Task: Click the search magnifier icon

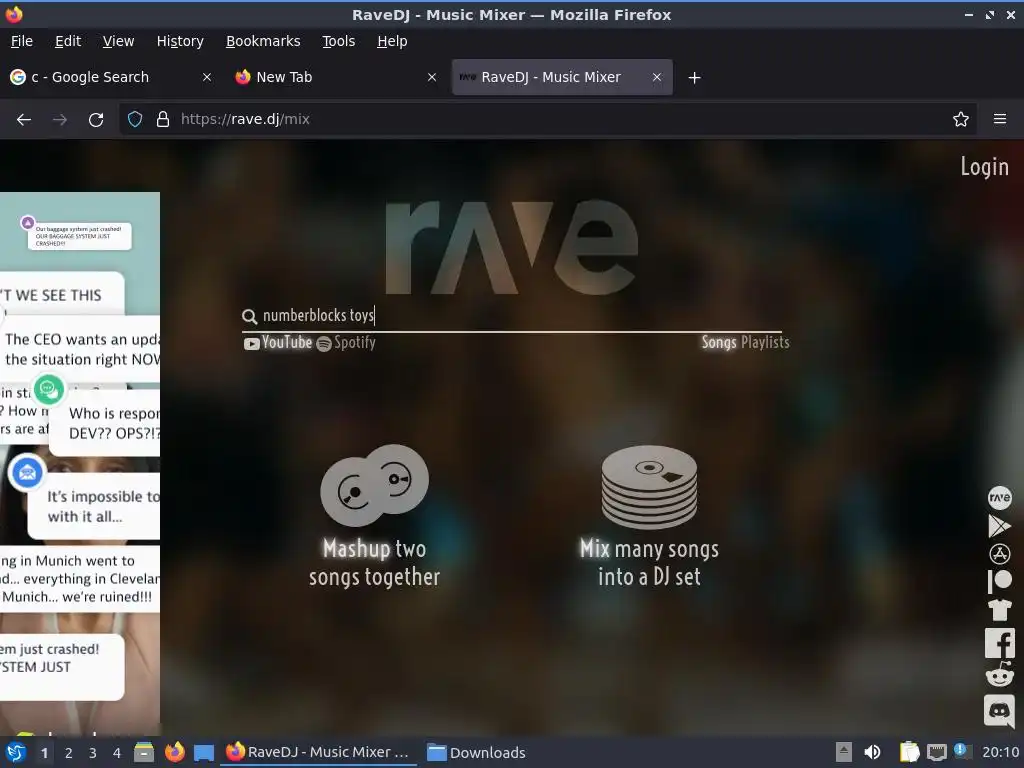Action: click(249, 317)
